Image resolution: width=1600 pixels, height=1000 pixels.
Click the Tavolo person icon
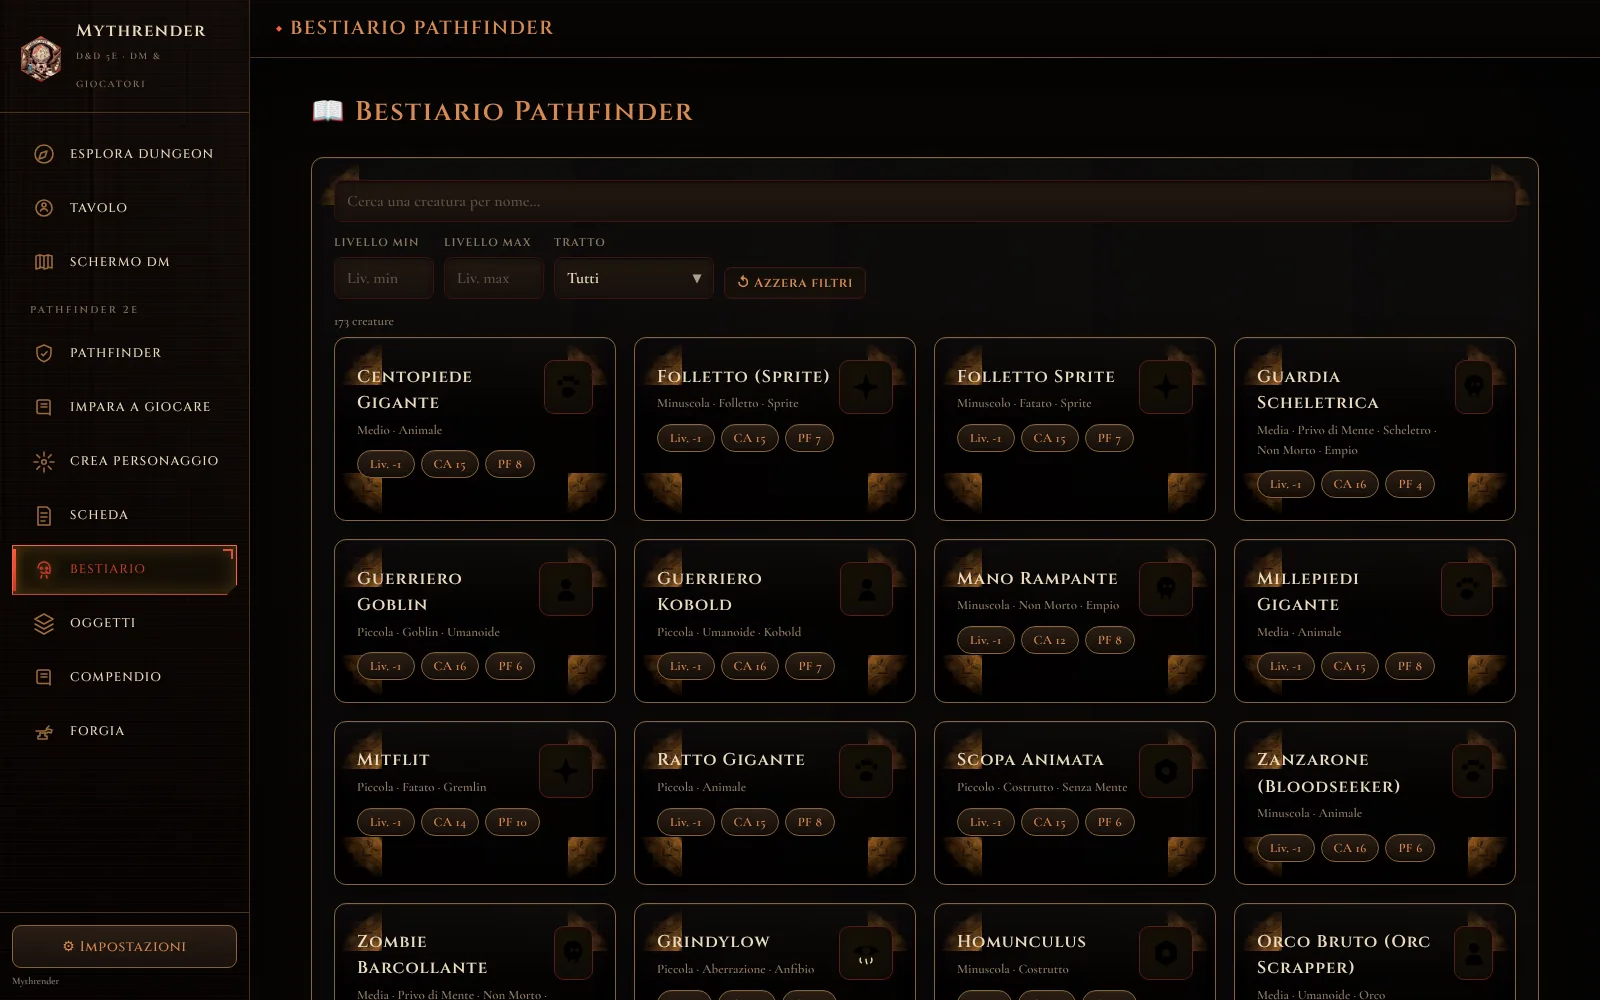(44, 208)
